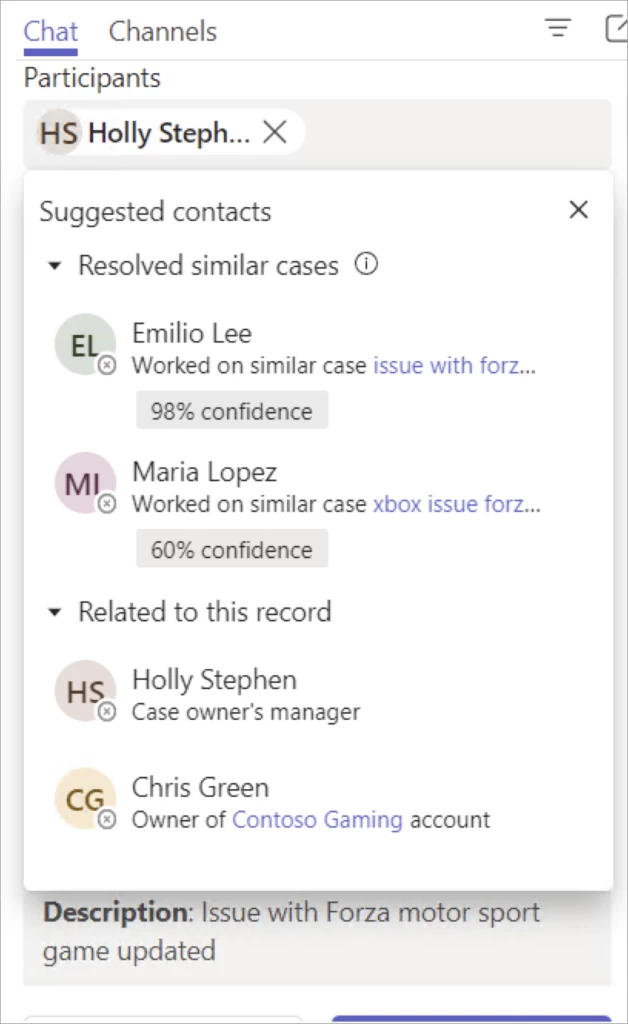Viewport: 628px width, 1024px height.
Task: Open the xbox issue forza case link
Action: point(456,504)
